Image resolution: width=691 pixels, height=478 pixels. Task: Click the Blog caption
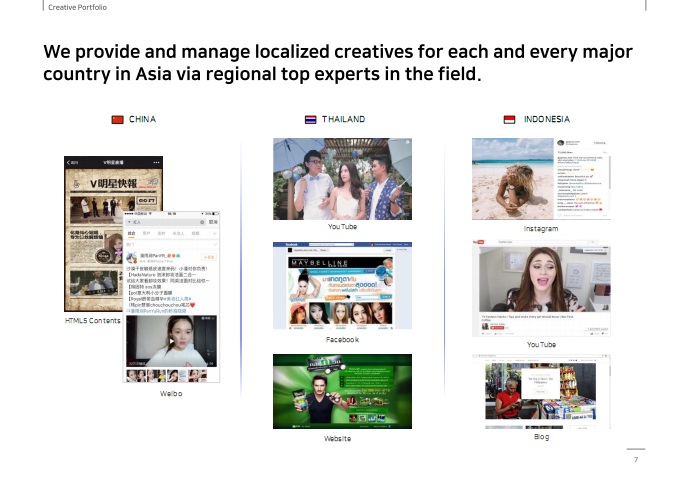pyautogui.click(x=542, y=437)
